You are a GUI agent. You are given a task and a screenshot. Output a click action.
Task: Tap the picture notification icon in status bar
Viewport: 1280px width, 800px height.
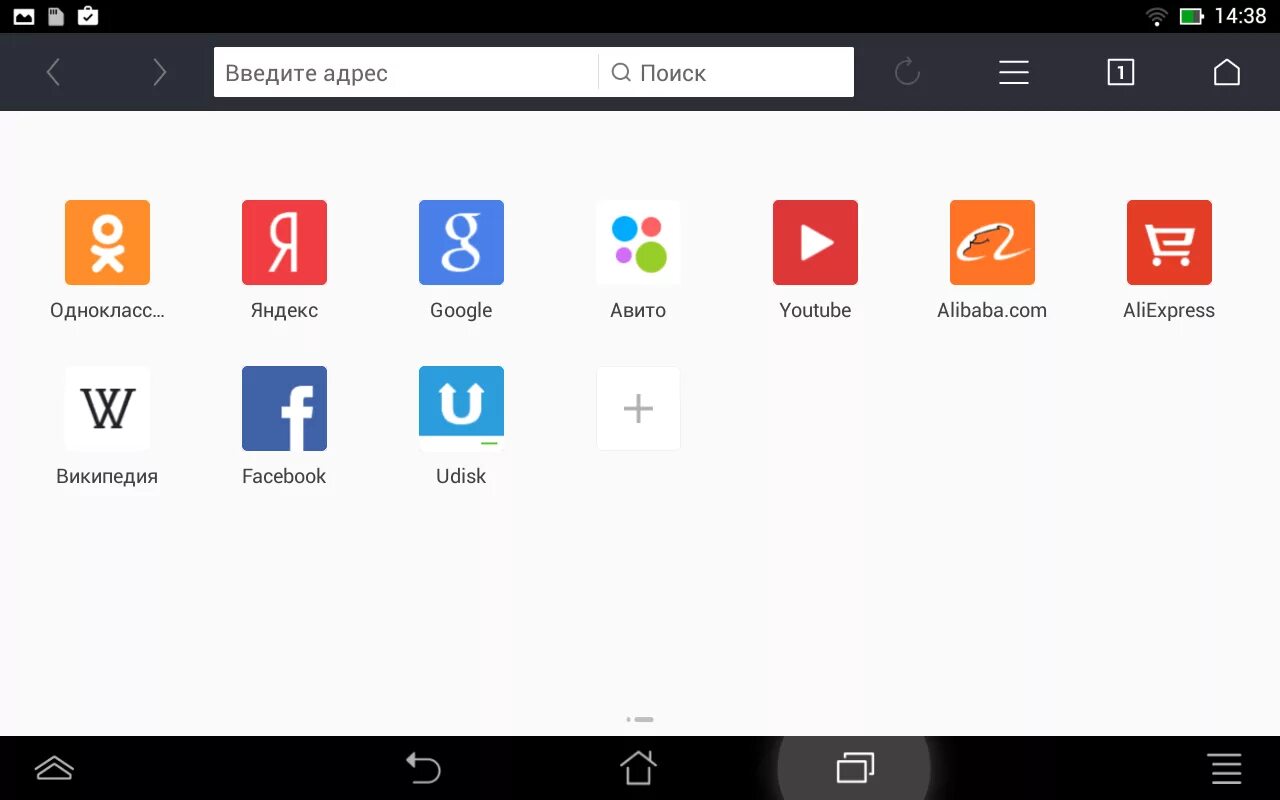(x=23, y=16)
